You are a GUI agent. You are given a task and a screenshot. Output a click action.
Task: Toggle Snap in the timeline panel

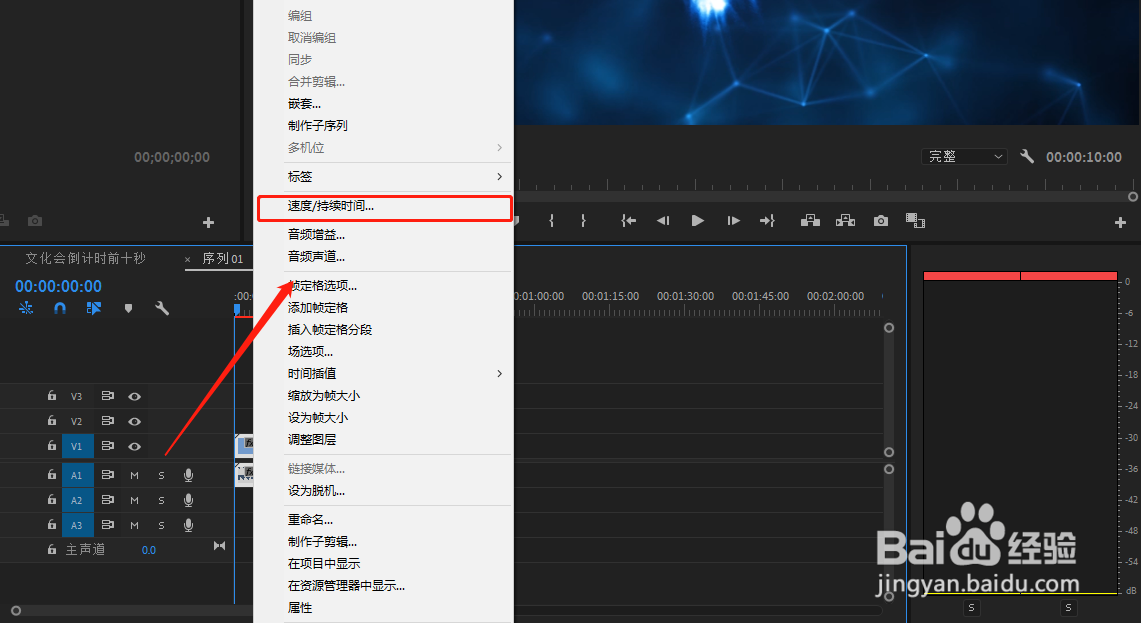point(59,308)
